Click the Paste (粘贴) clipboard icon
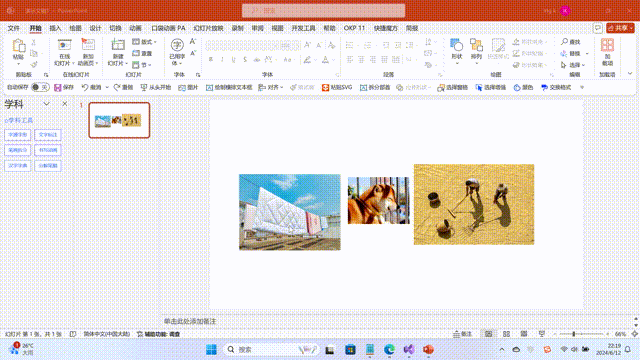 (x=18, y=45)
